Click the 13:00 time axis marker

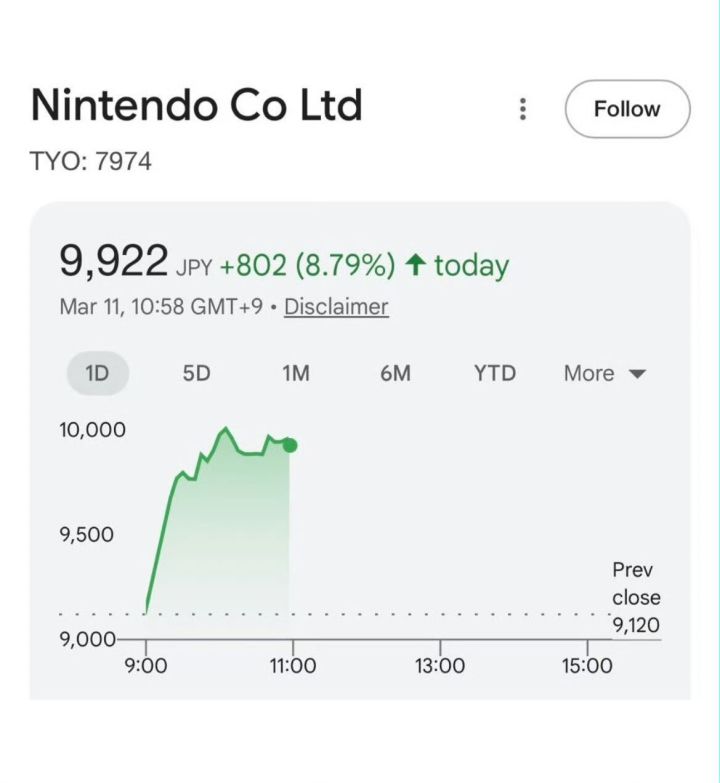(440, 665)
